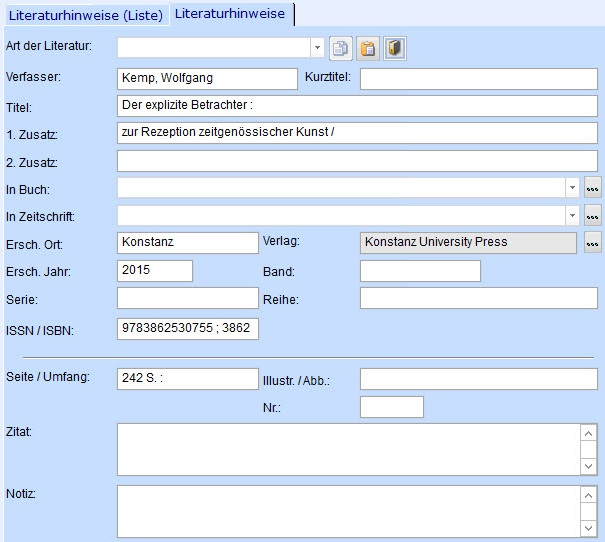The width and height of the screenshot is (605, 542).
Task: Click the Zitat scrollbar up arrow
Action: click(588, 434)
